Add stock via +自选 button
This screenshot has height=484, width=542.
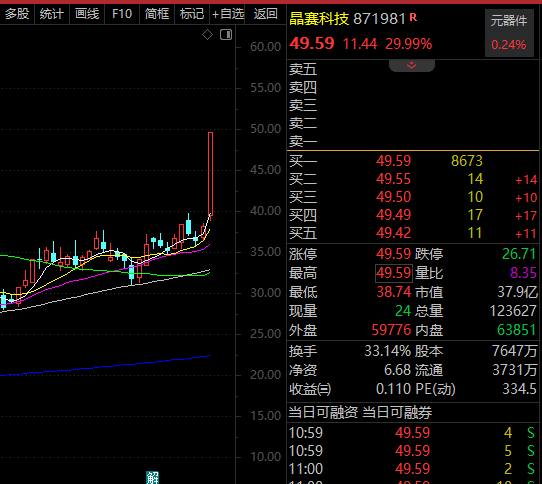tap(228, 14)
